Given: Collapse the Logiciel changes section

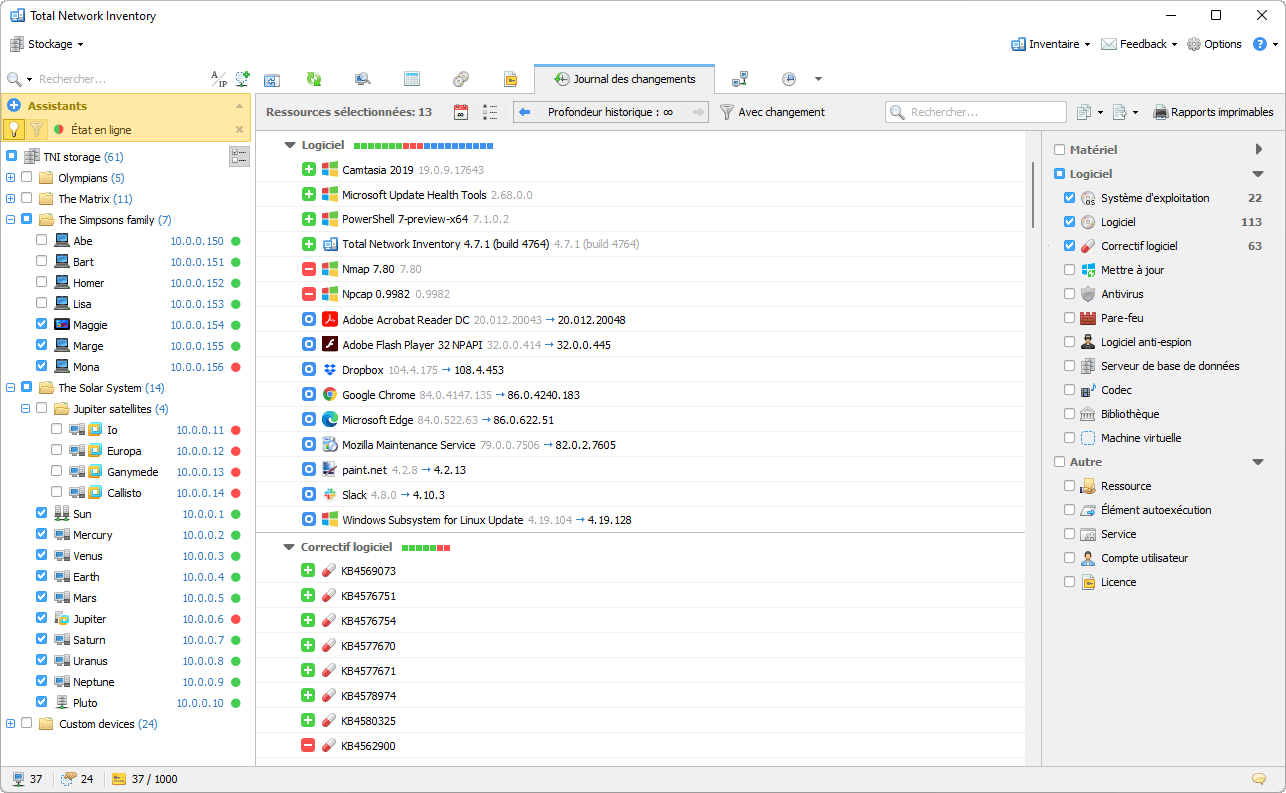Looking at the screenshot, I should pos(290,146).
